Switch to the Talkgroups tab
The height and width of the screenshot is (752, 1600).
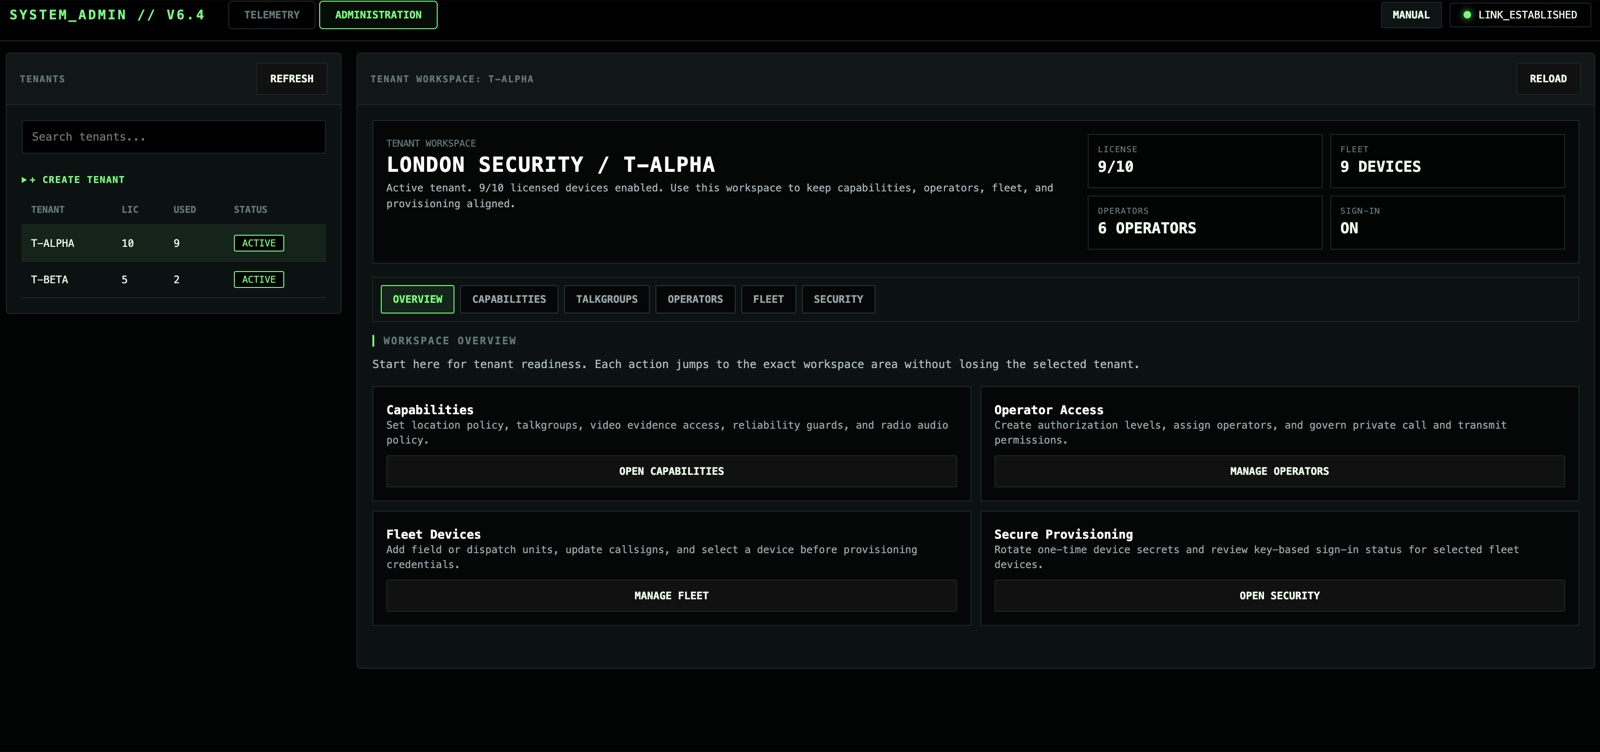point(607,299)
